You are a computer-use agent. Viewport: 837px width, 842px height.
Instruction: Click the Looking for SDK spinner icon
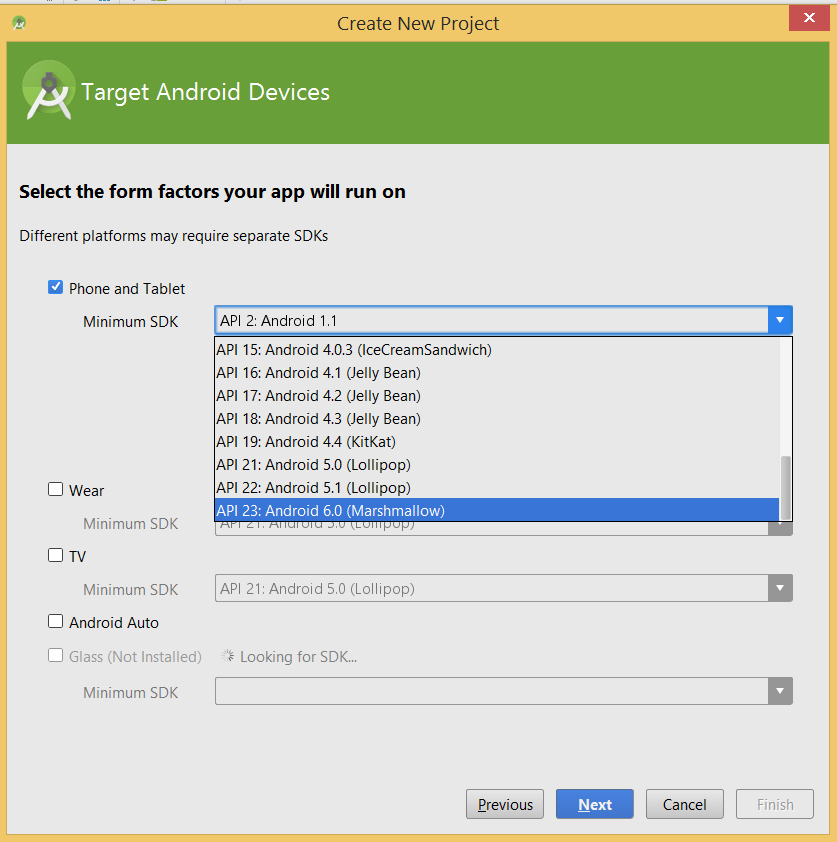point(228,656)
